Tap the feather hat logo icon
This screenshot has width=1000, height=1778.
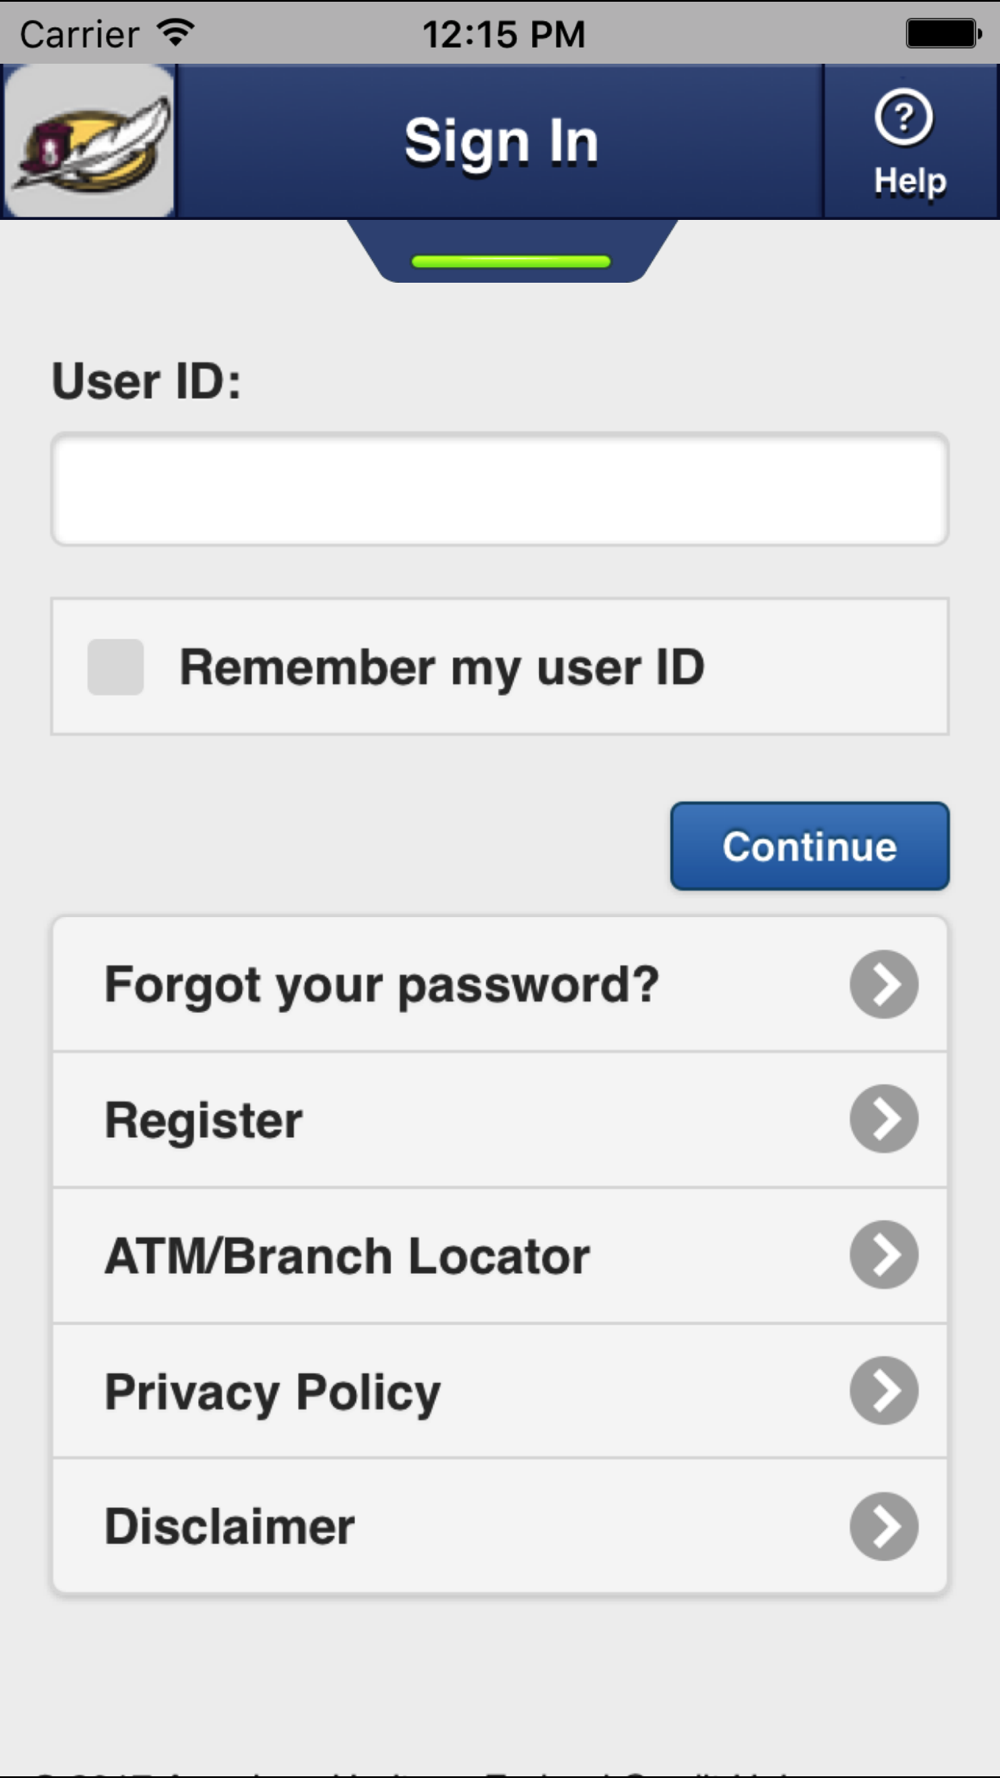pyautogui.click(x=89, y=142)
